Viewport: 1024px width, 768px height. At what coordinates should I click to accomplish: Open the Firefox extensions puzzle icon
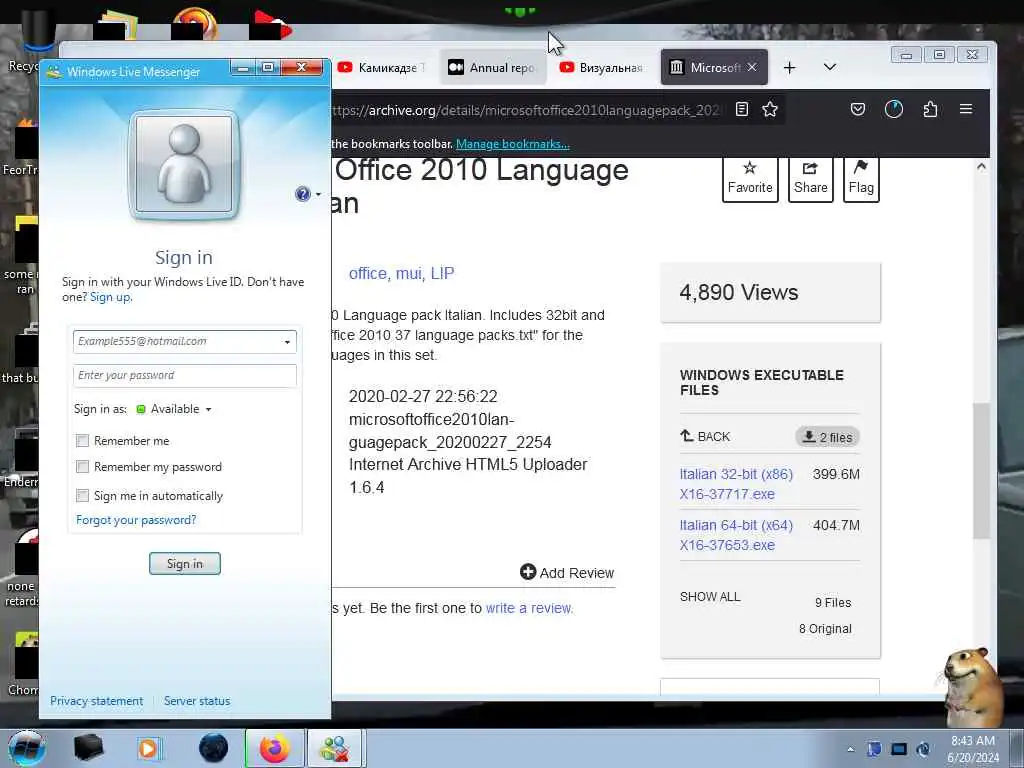tap(931, 109)
